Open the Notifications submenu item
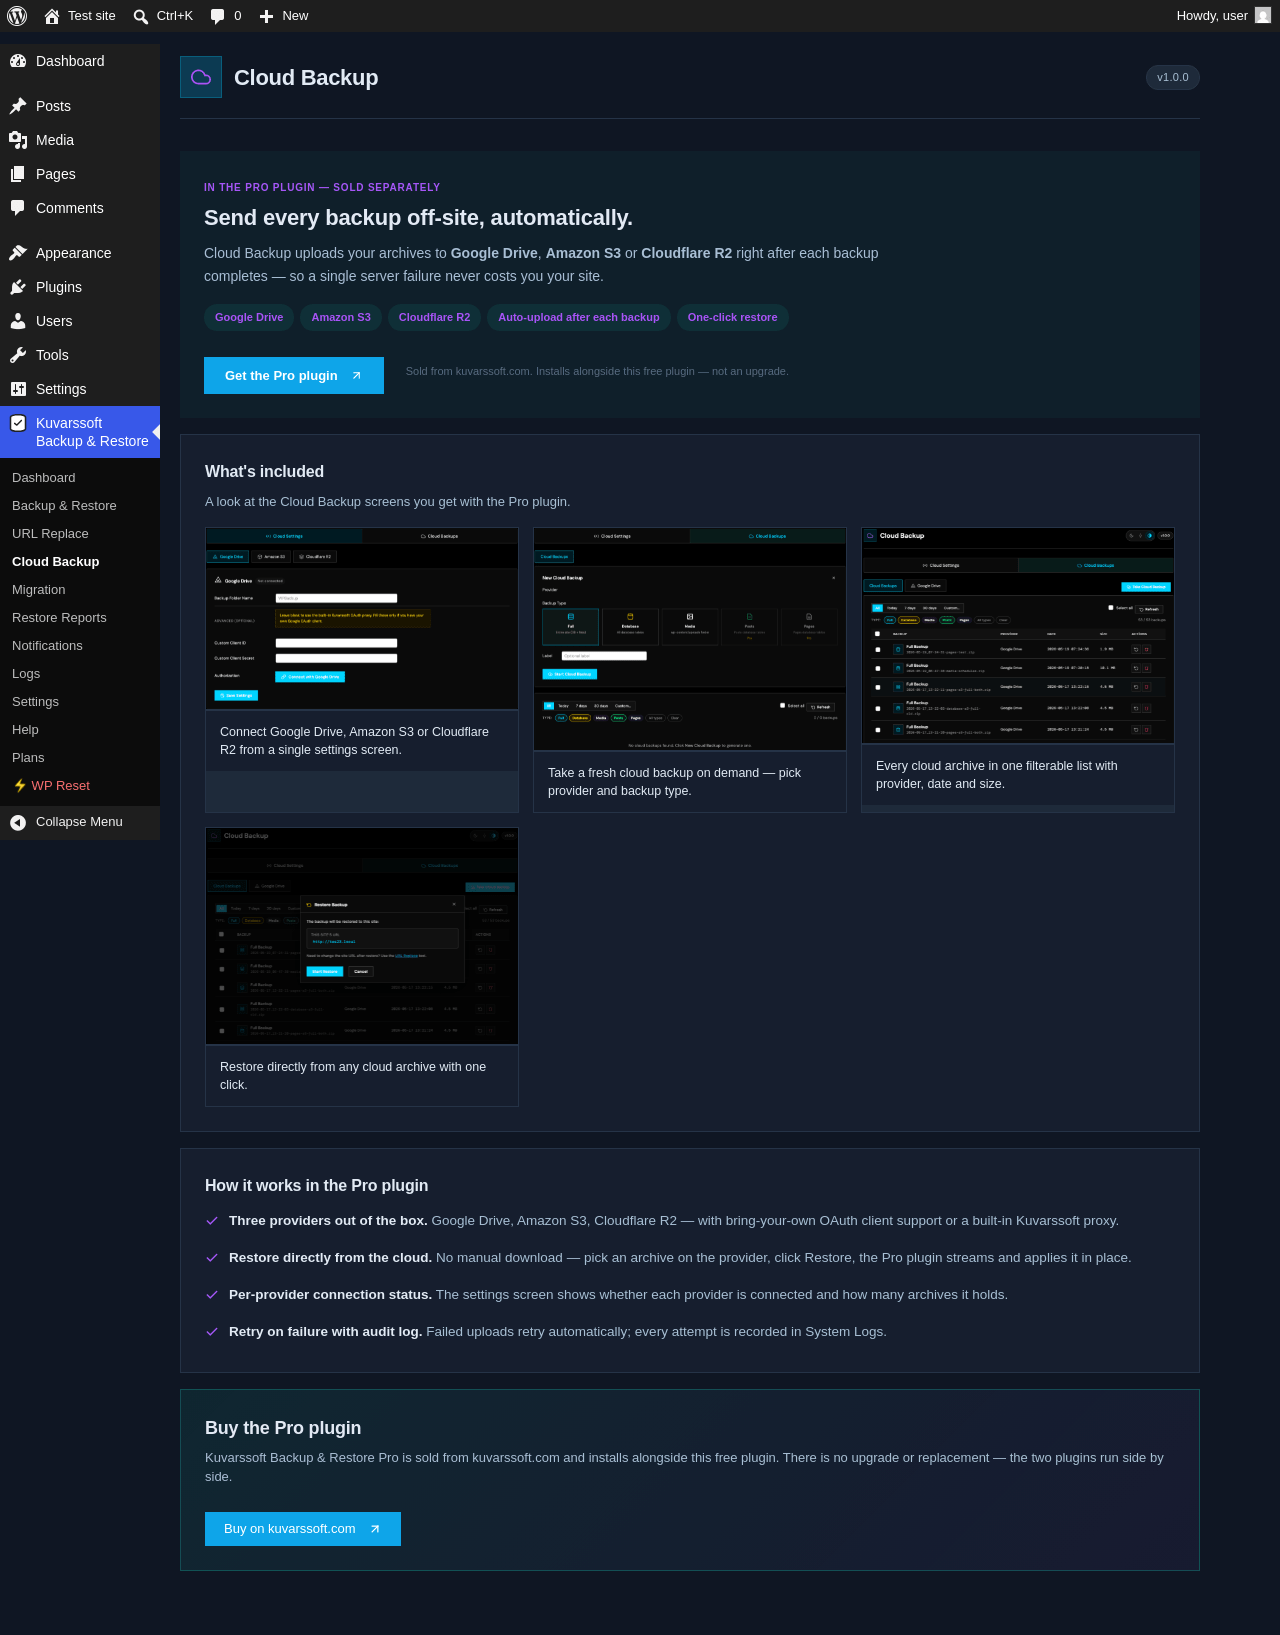Viewport: 1280px width, 1635px height. (47, 646)
